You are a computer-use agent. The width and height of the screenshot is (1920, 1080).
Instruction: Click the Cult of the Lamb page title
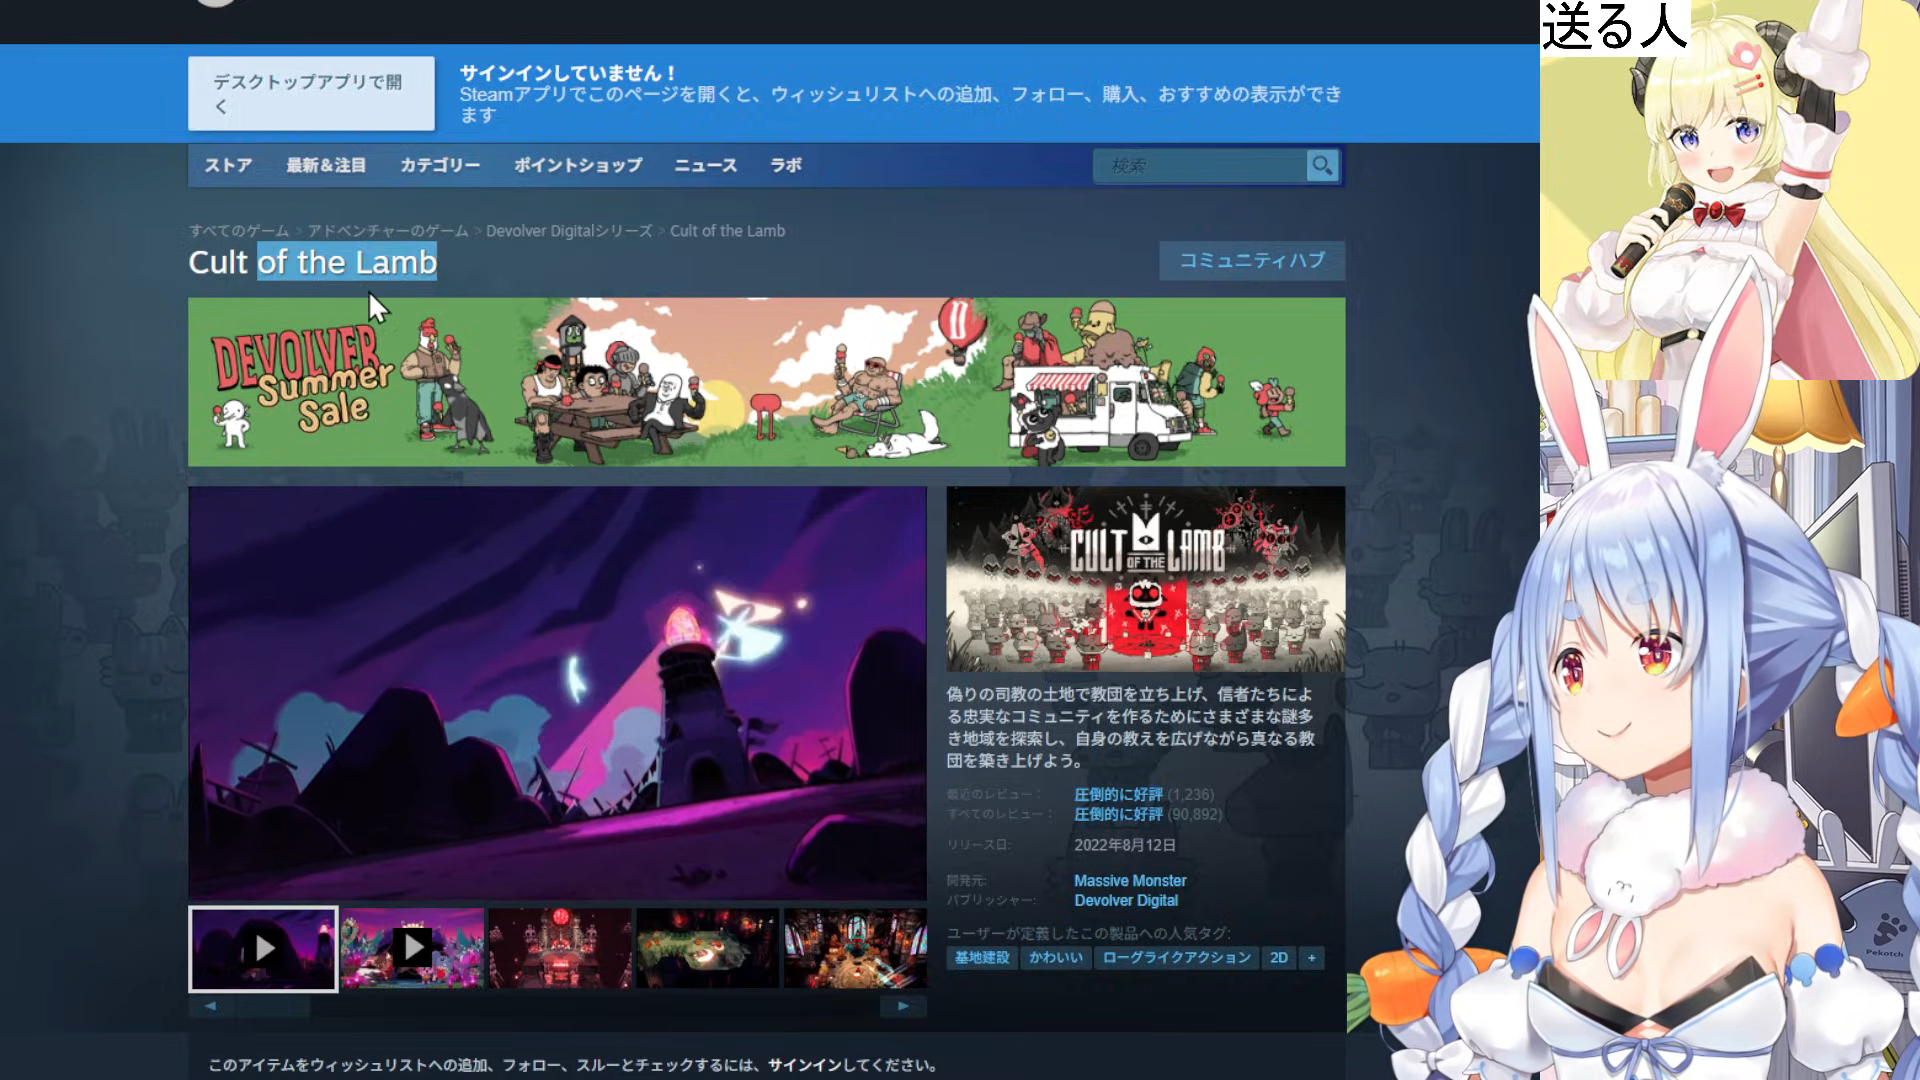coord(313,262)
